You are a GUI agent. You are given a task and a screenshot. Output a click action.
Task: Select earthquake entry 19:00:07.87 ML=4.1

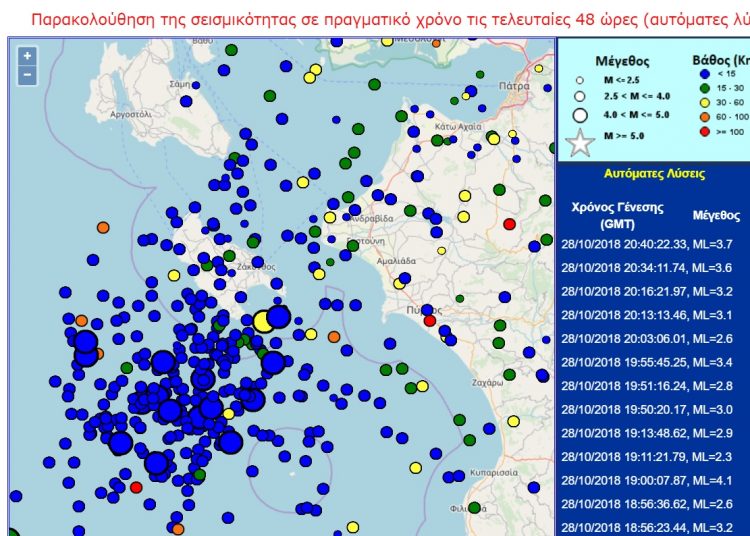click(647, 480)
